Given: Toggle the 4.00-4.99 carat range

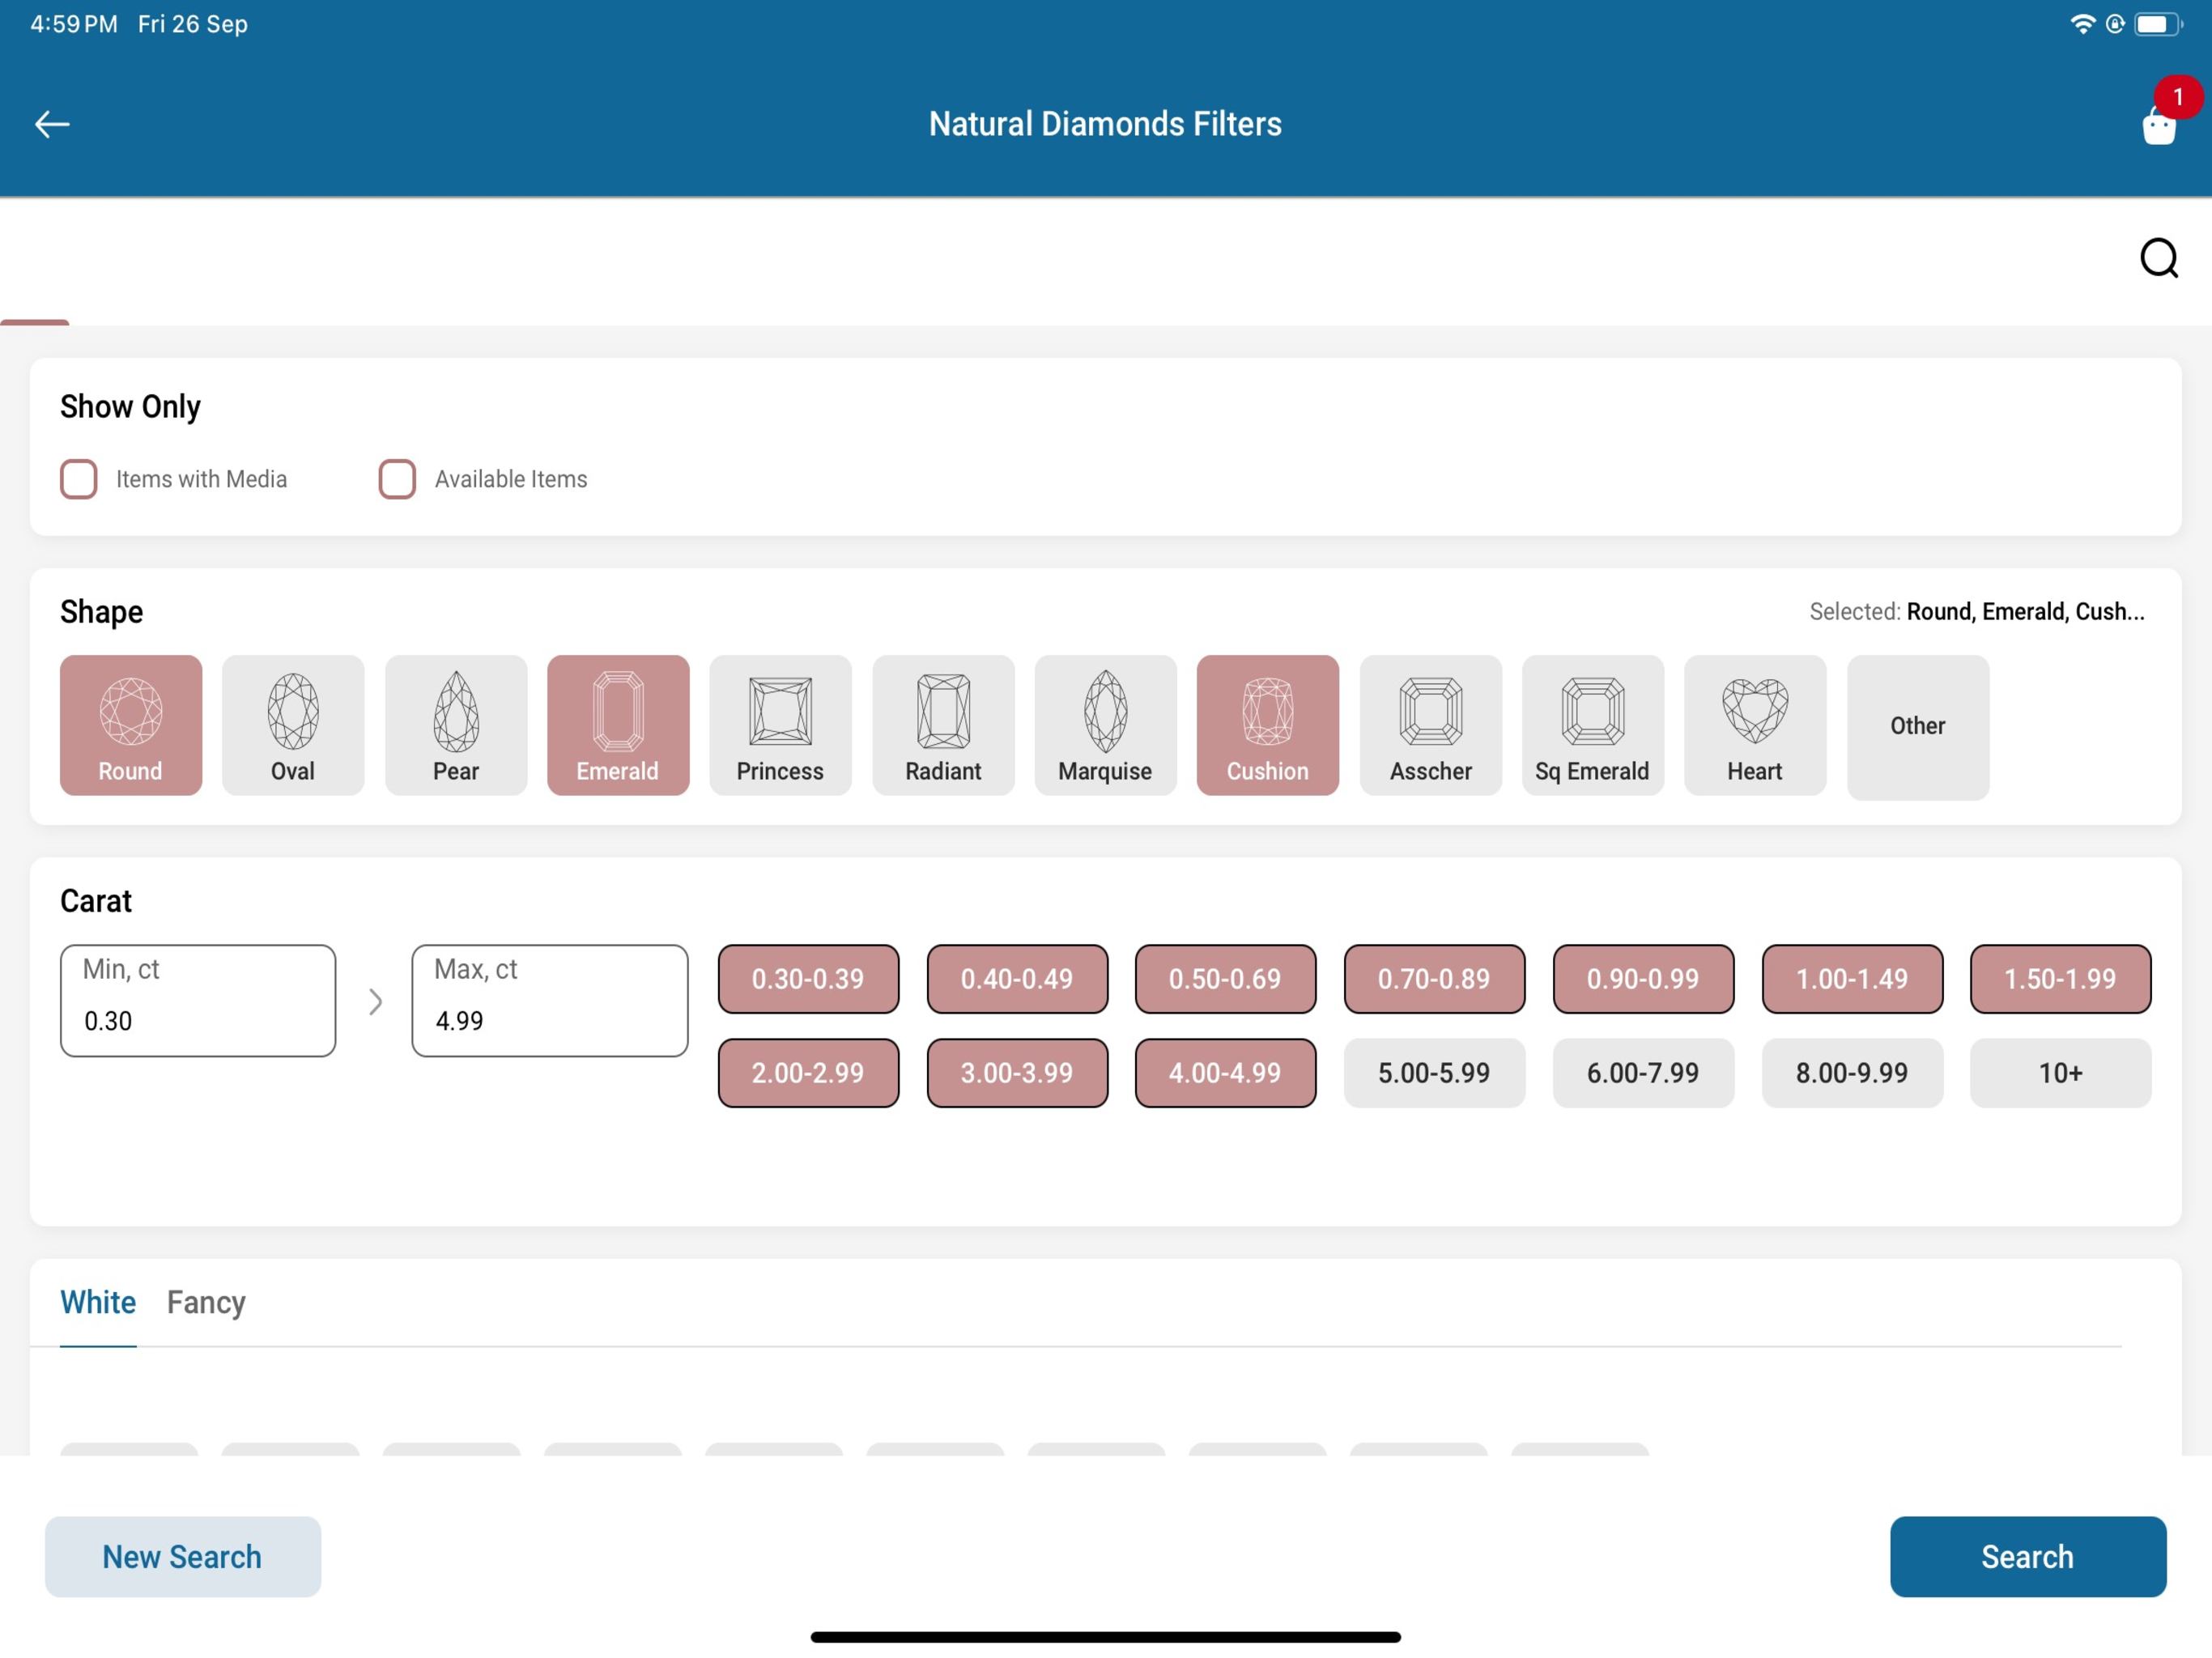Looking at the screenshot, I should tap(1225, 1073).
